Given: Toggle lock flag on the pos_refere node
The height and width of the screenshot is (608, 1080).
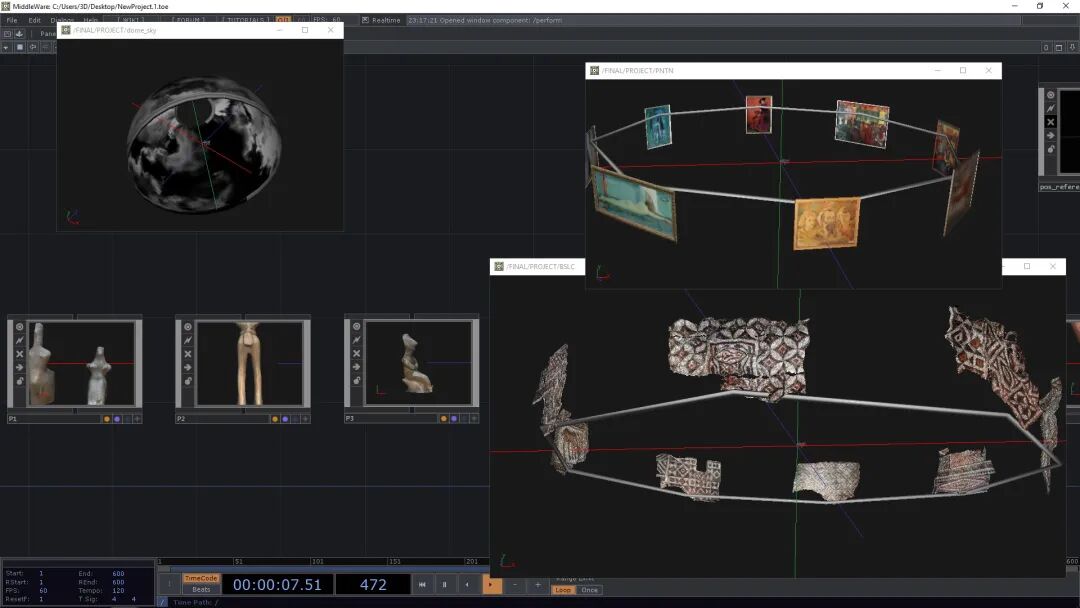Looking at the screenshot, I should pos(1050,149).
